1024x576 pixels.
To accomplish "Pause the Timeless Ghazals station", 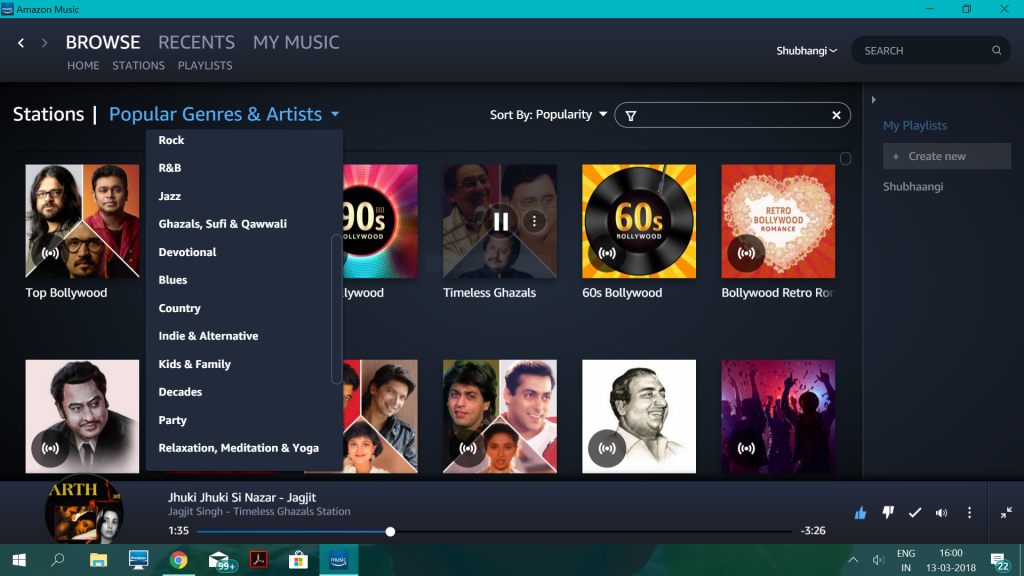I will 501,221.
